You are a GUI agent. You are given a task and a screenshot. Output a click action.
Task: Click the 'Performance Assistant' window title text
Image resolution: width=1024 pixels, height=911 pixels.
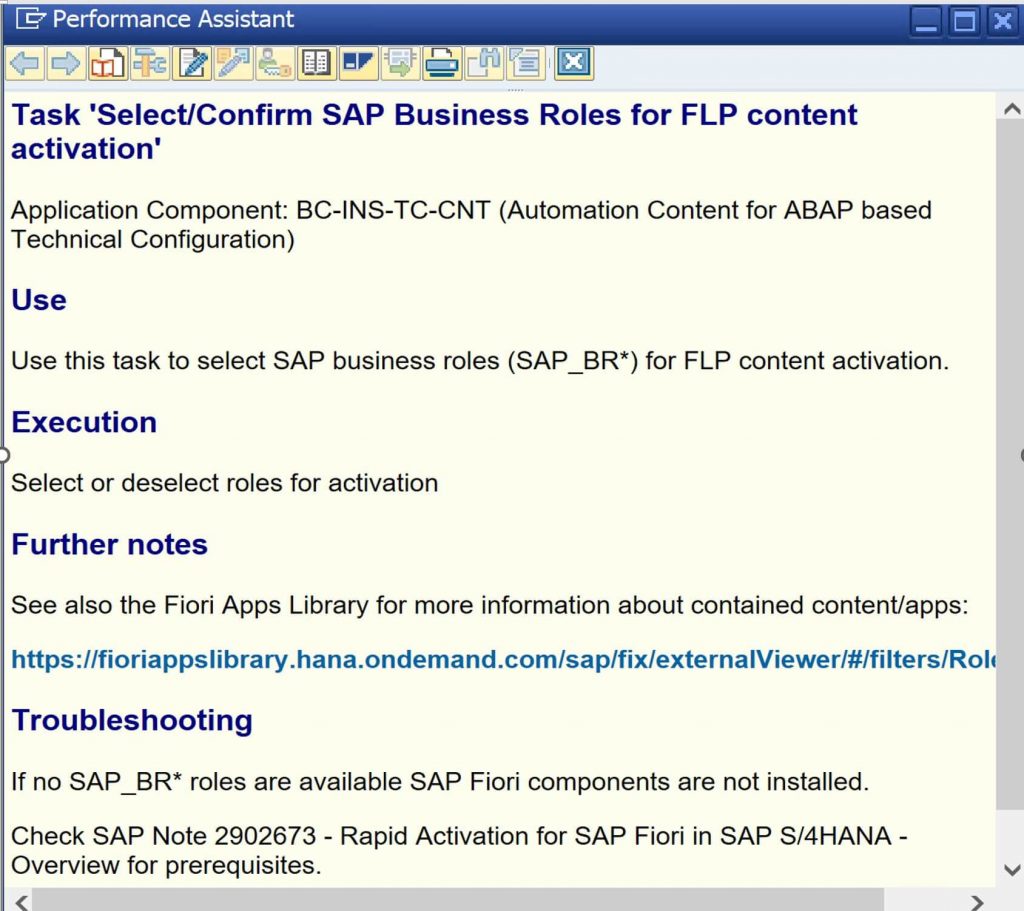[173, 19]
